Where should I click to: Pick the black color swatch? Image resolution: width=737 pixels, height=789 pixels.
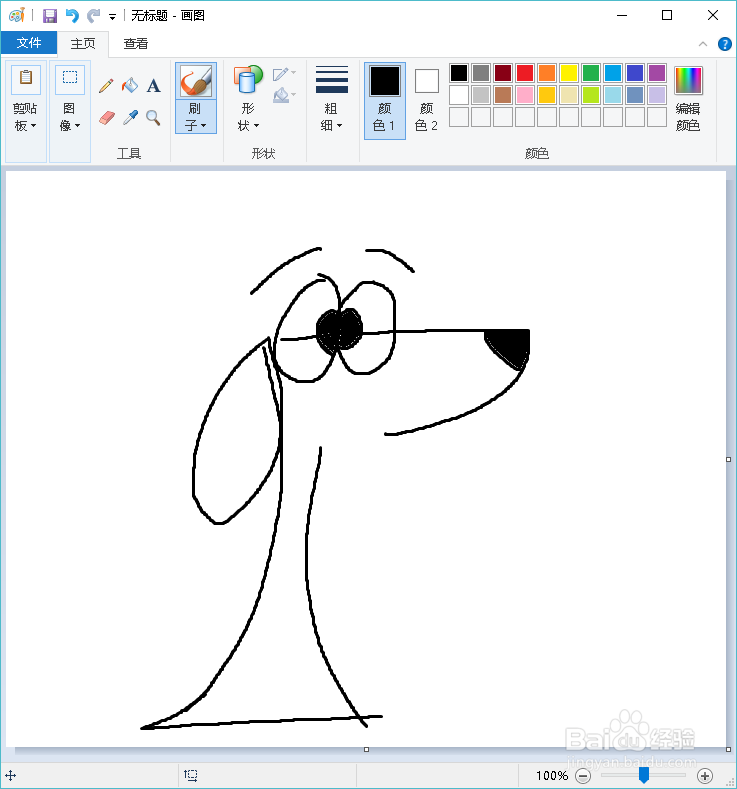pos(459,73)
